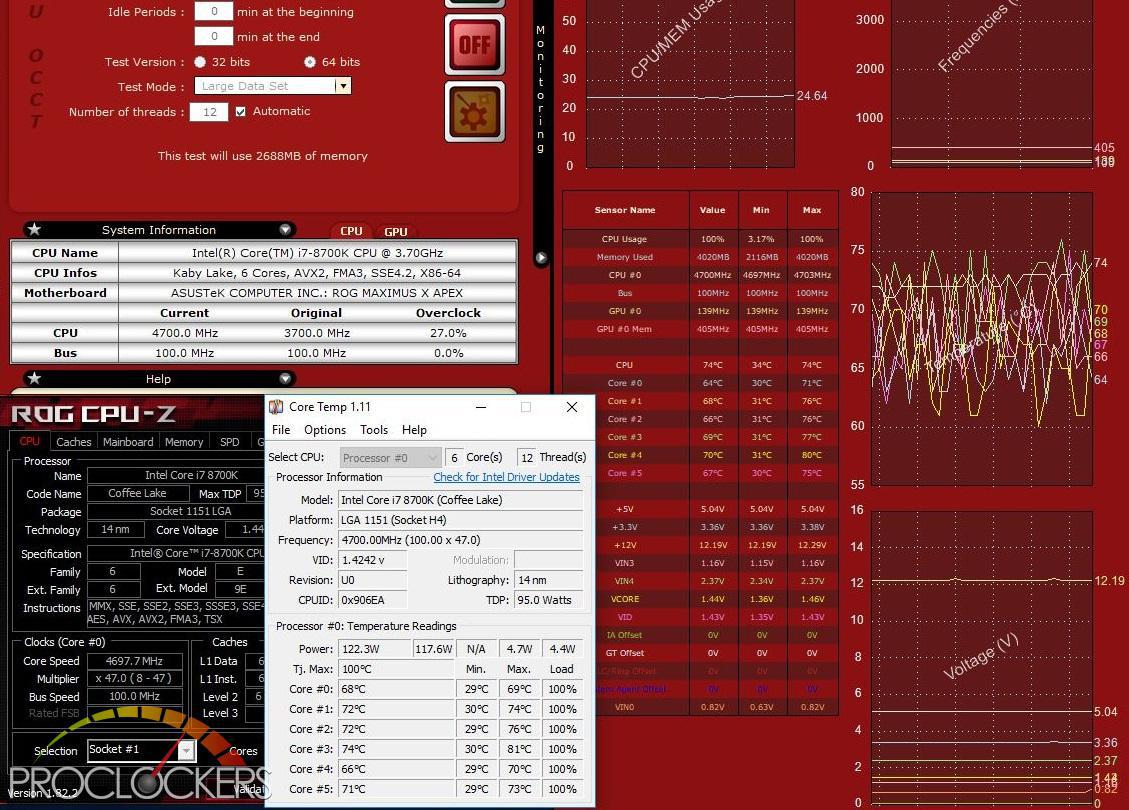This screenshot has height=810, width=1129.
Task: Click the CPUID value 0x906EA
Action: click(372, 600)
